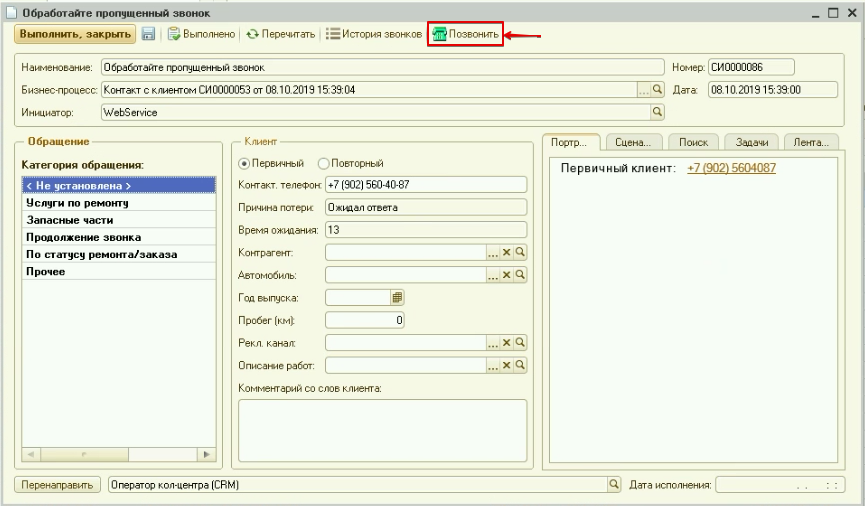Open the Контрагент selection ellipsis button
The width and height of the screenshot is (865, 506).
click(x=492, y=252)
